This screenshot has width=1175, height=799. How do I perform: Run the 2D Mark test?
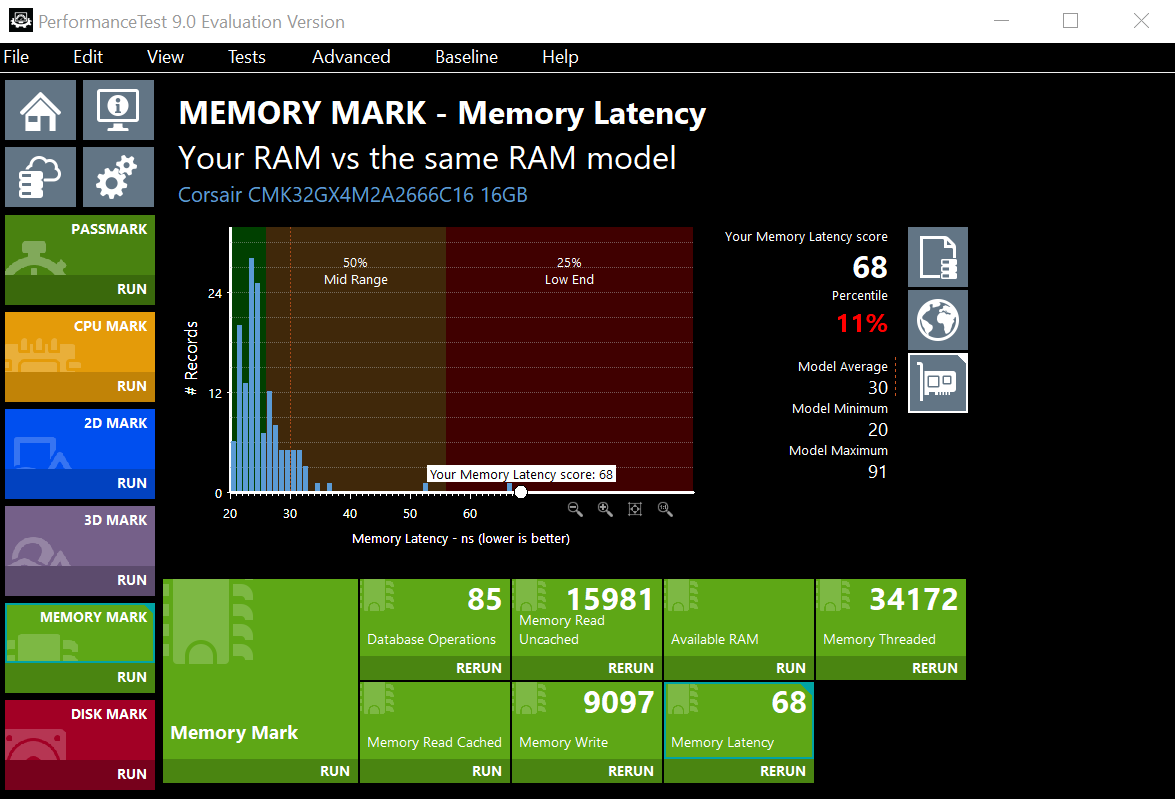(80, 483)
